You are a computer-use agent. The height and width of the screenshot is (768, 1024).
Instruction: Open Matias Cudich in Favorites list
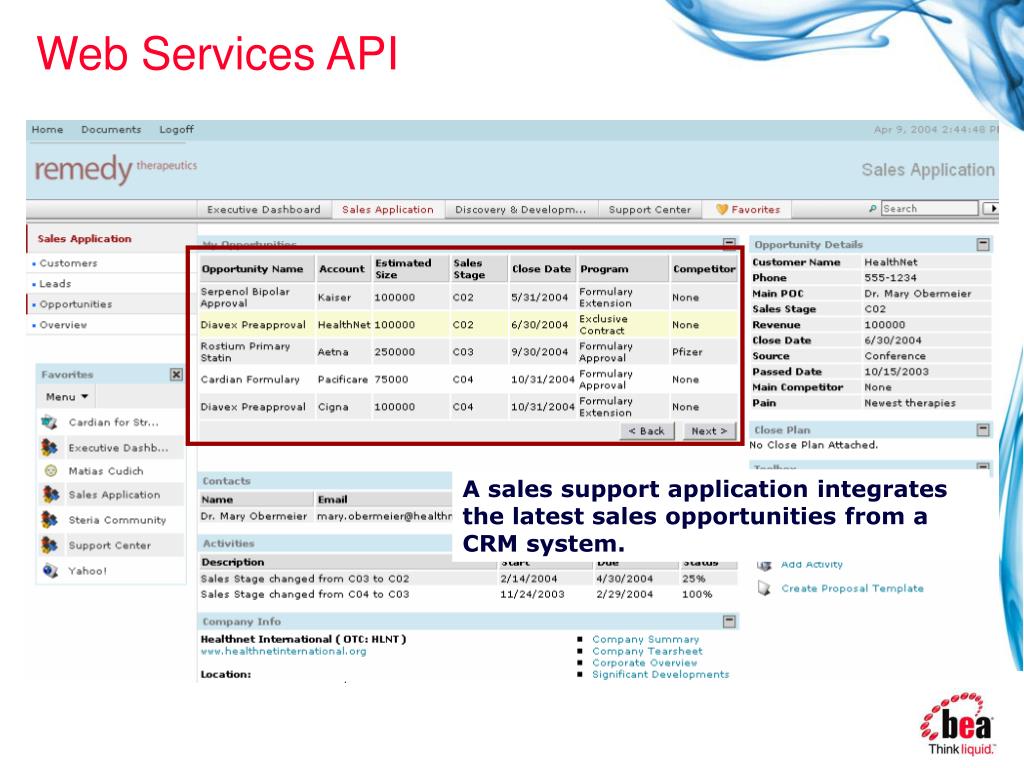pos(106,471)
